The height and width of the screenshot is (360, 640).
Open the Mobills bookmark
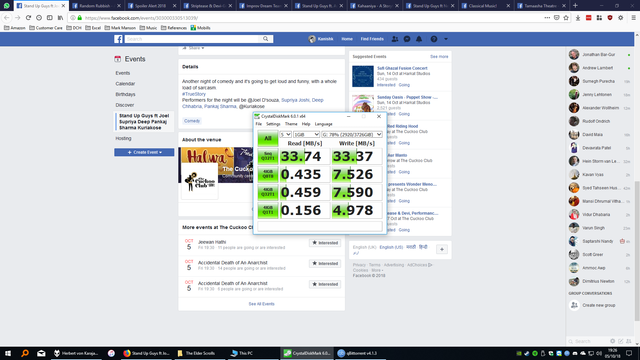pyautogui.click(x=200, y=28)
